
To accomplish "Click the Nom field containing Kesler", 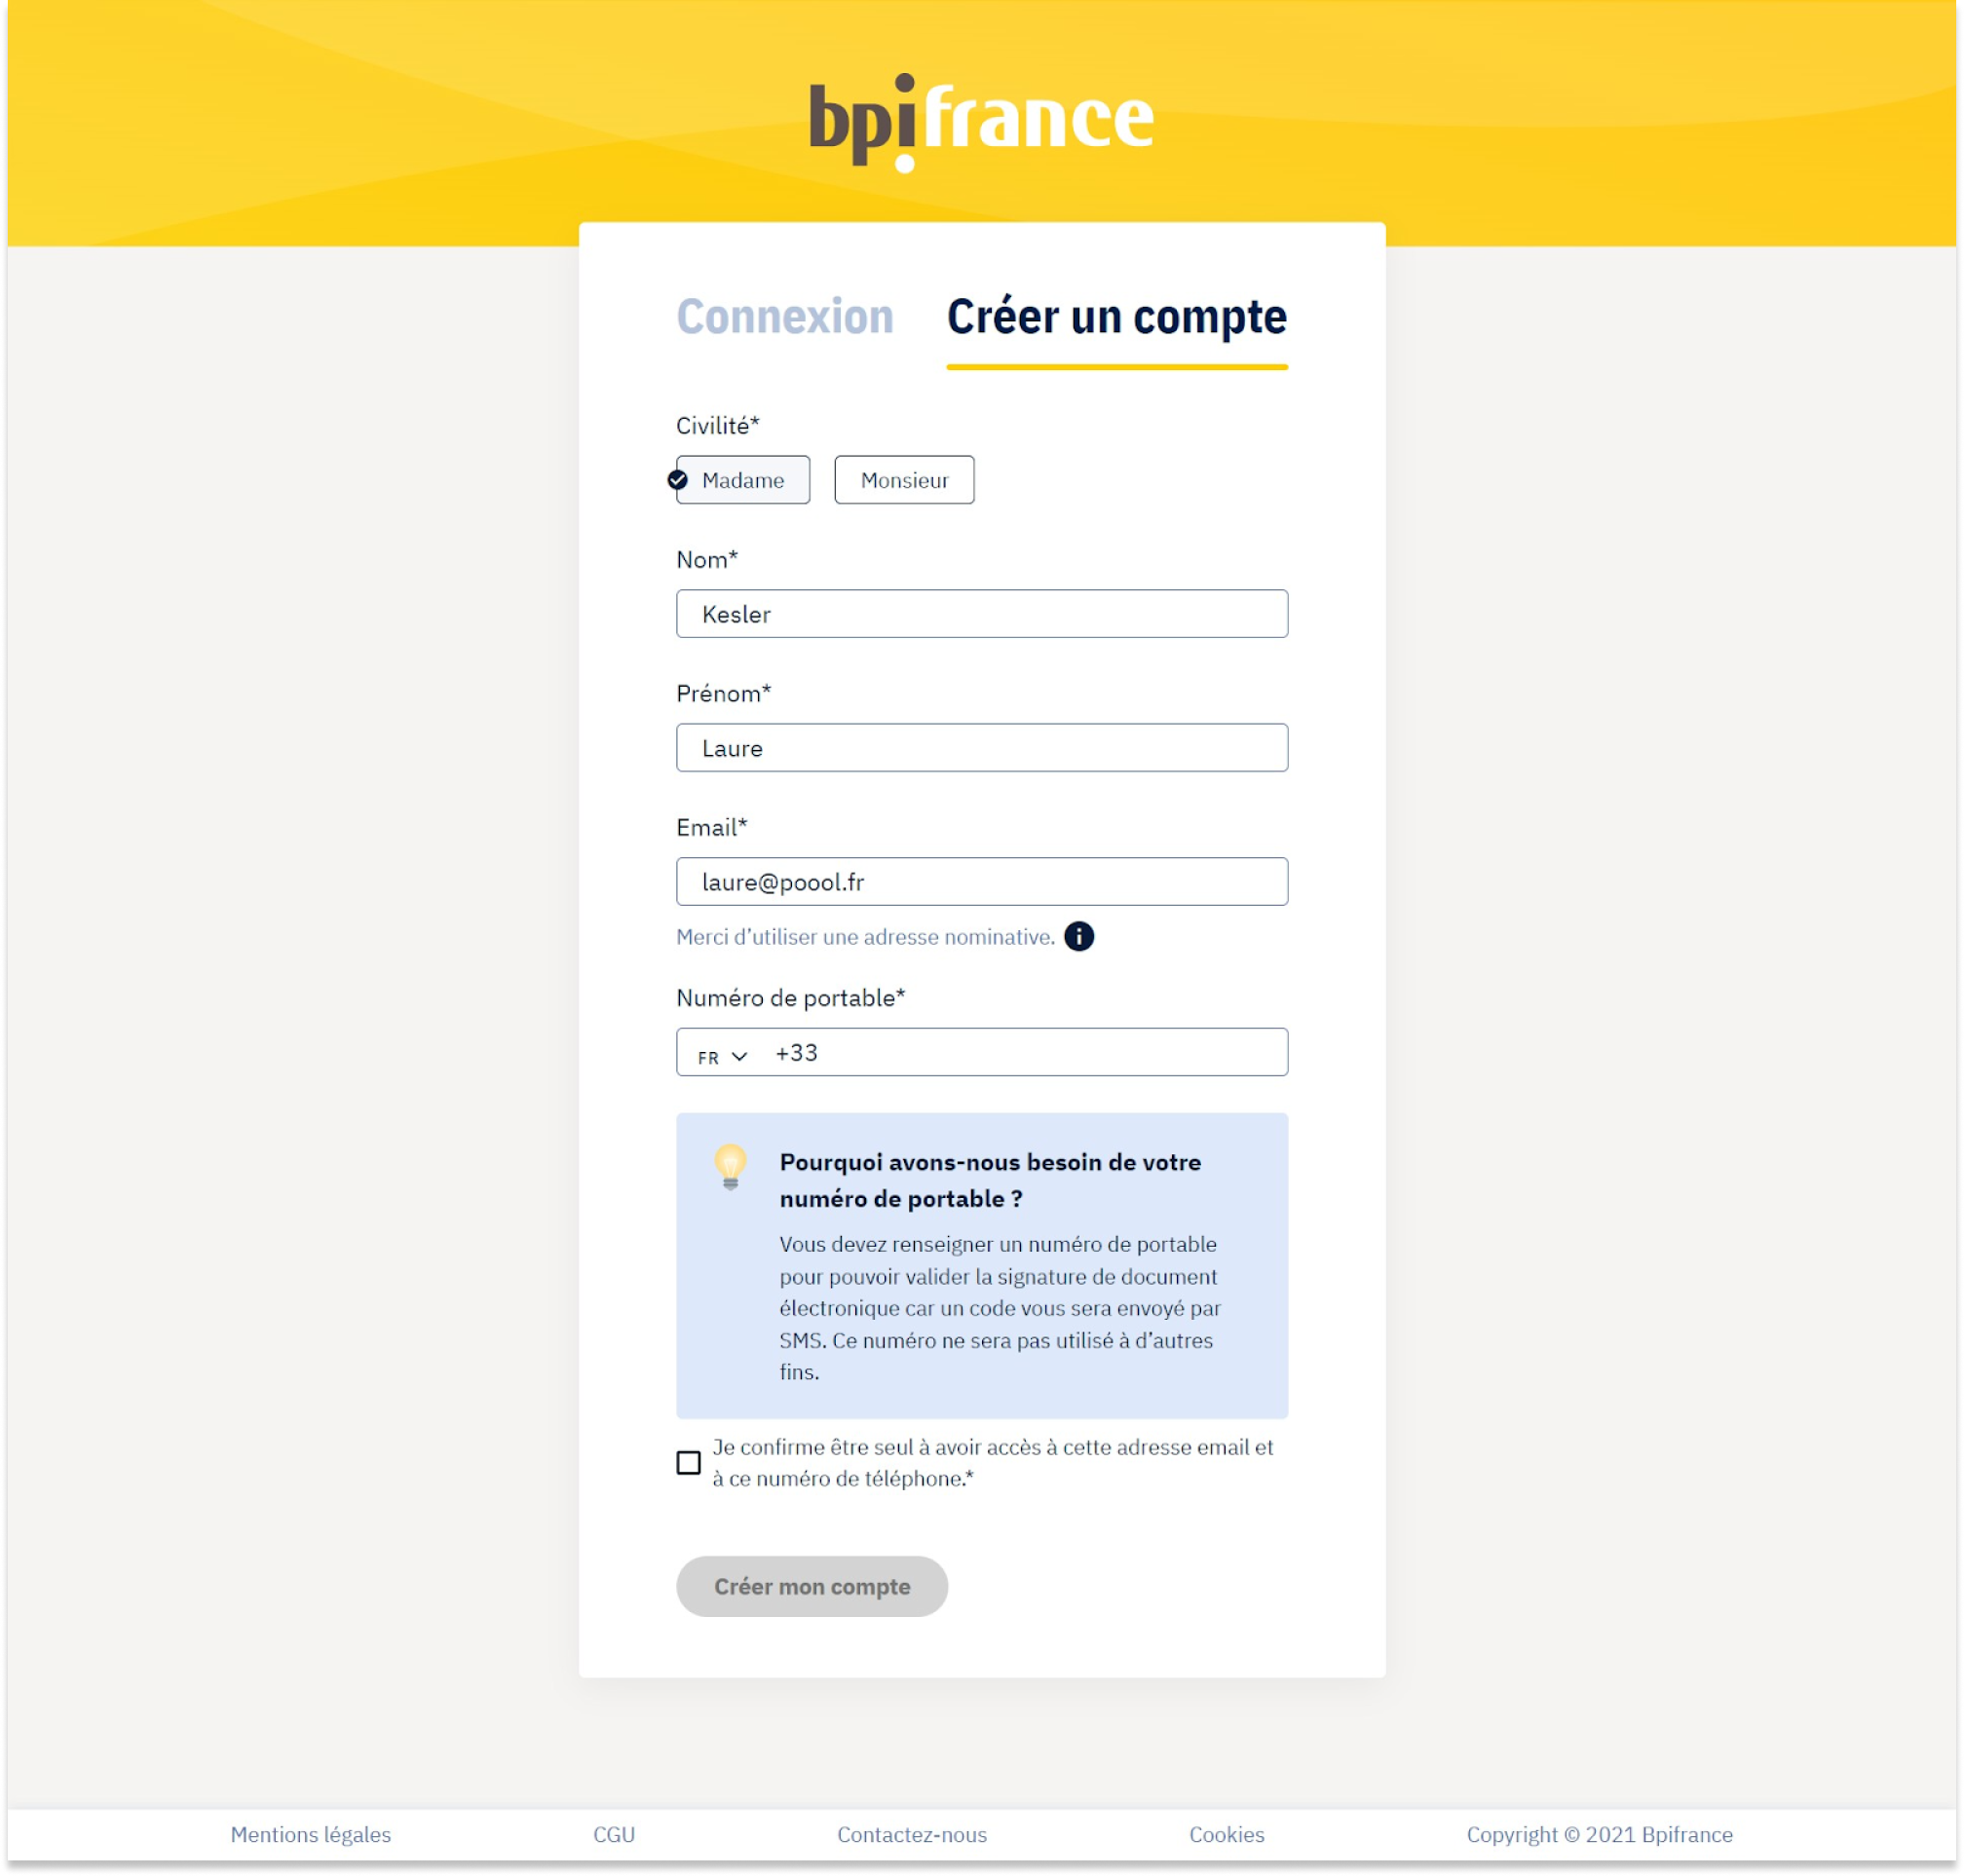I will tap(981, 614).
